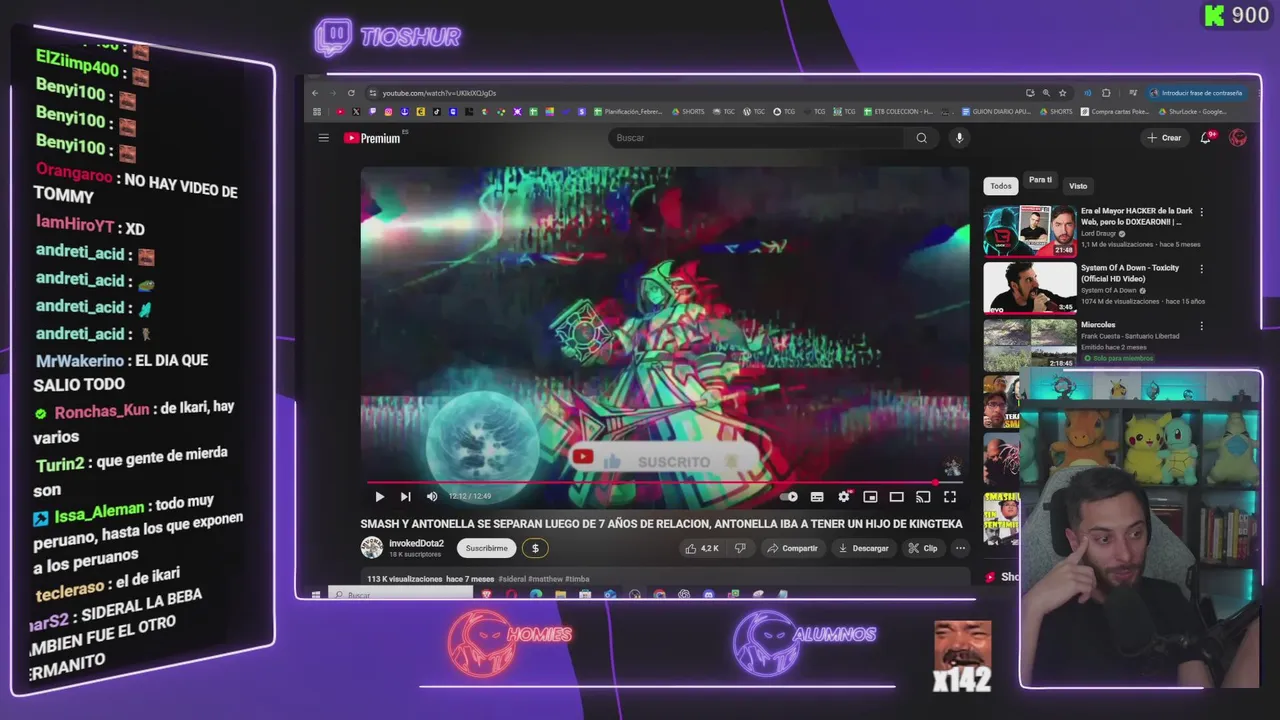Start voice search microphone
This screenshot has height=720, width=1280.
point(959,138)
